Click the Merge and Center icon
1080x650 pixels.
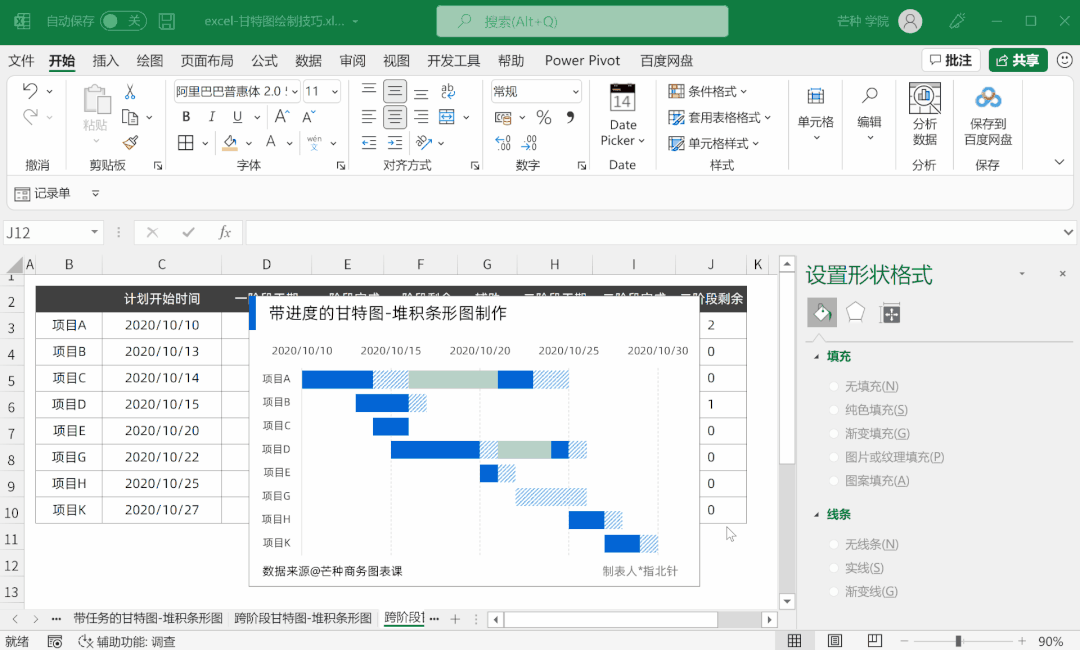447,117
